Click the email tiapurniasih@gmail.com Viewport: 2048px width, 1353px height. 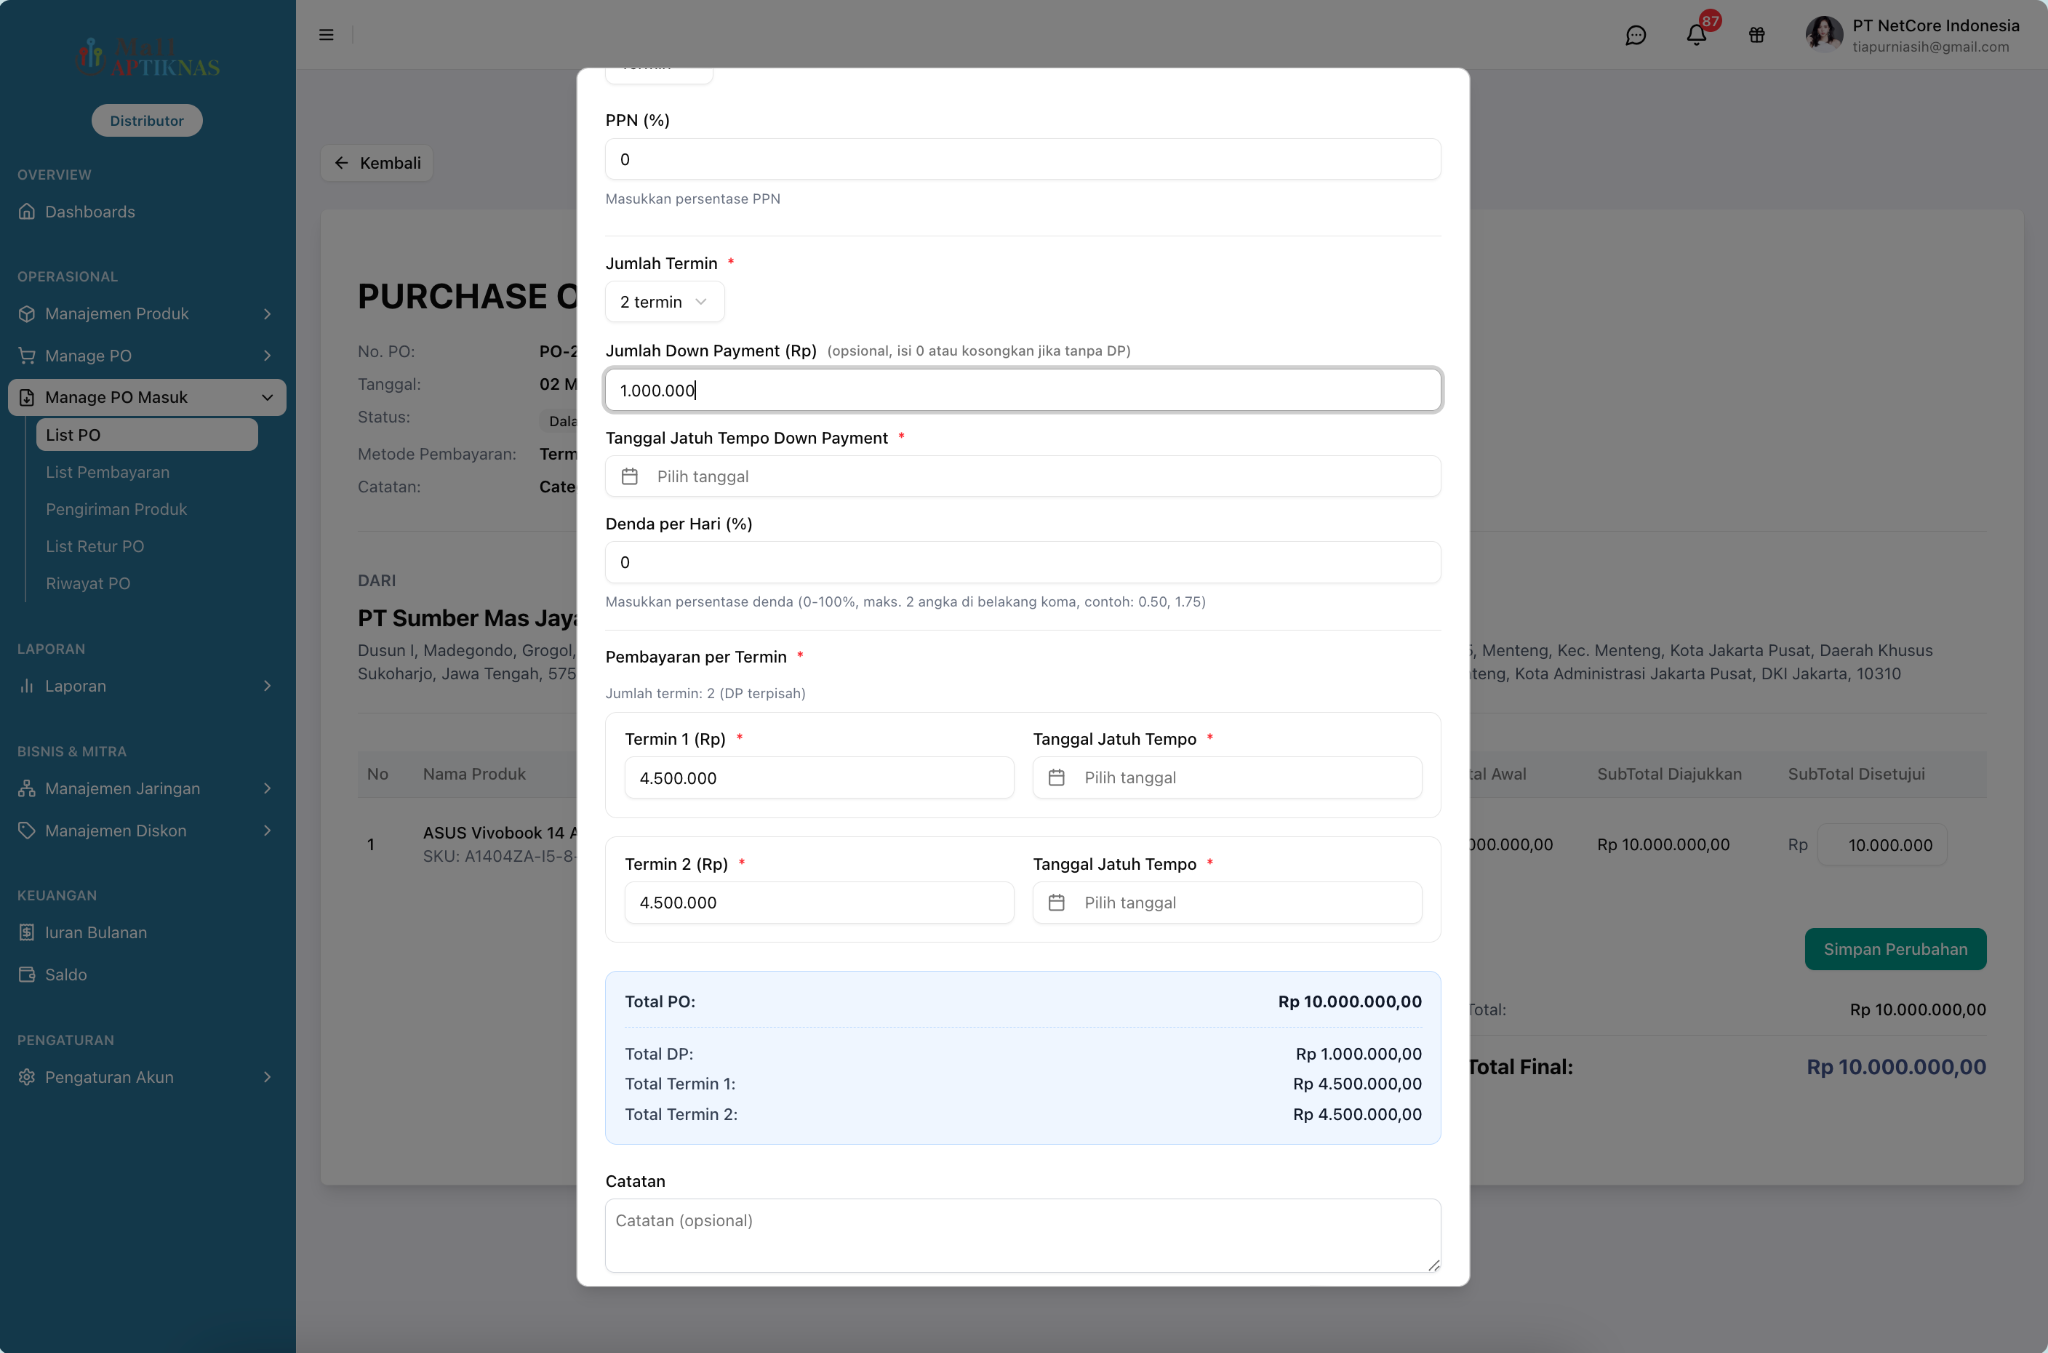click(1930, 47)
